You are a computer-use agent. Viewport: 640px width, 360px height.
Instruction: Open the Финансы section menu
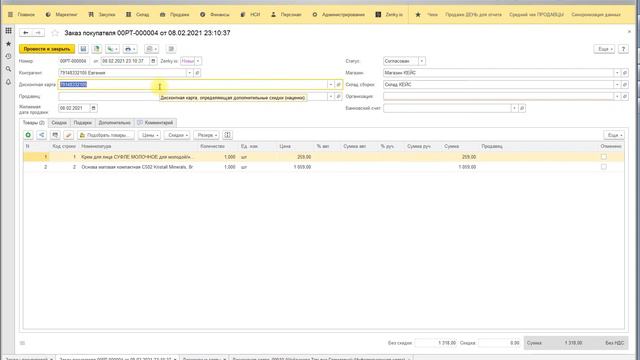coord(215,14)
